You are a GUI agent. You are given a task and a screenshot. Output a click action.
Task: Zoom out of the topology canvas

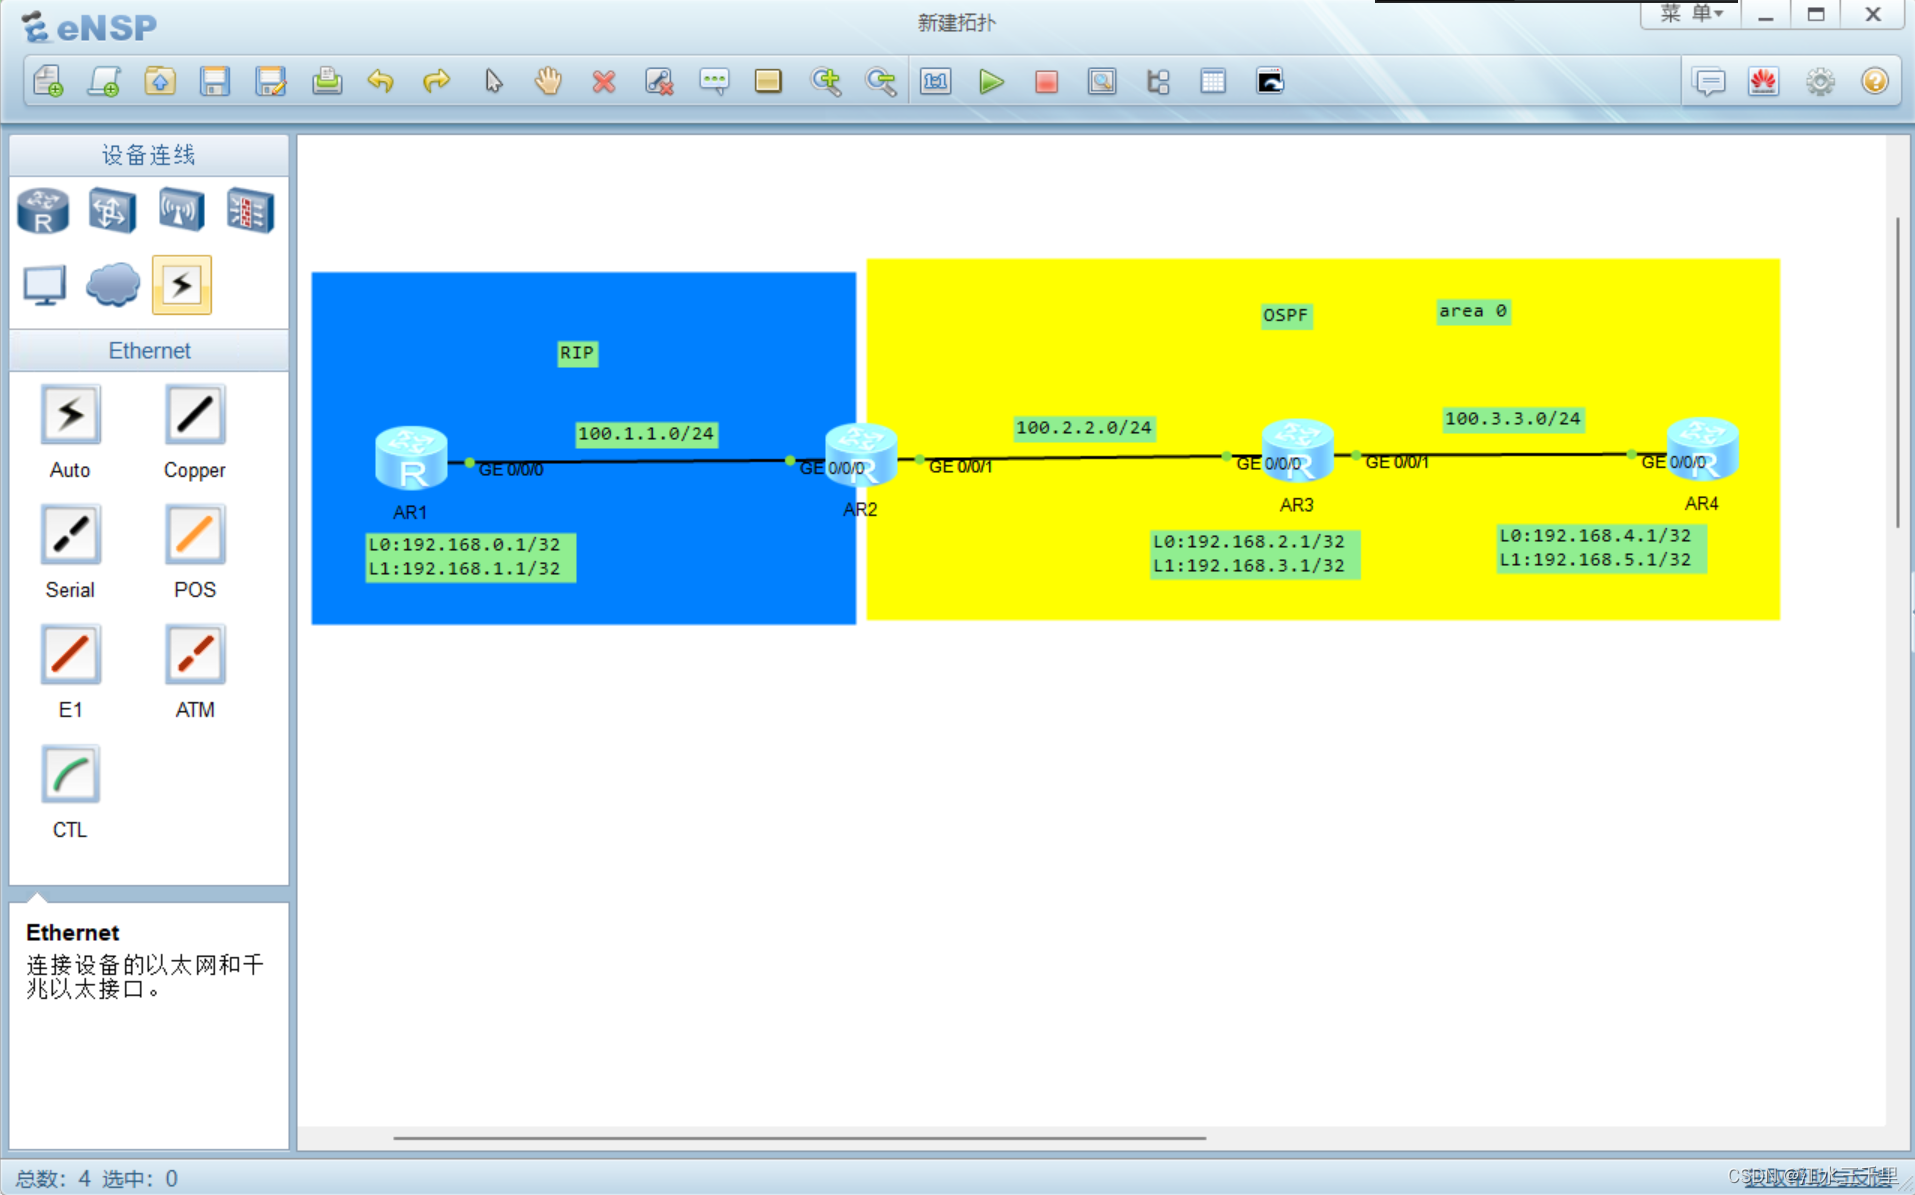pos(881,81)
